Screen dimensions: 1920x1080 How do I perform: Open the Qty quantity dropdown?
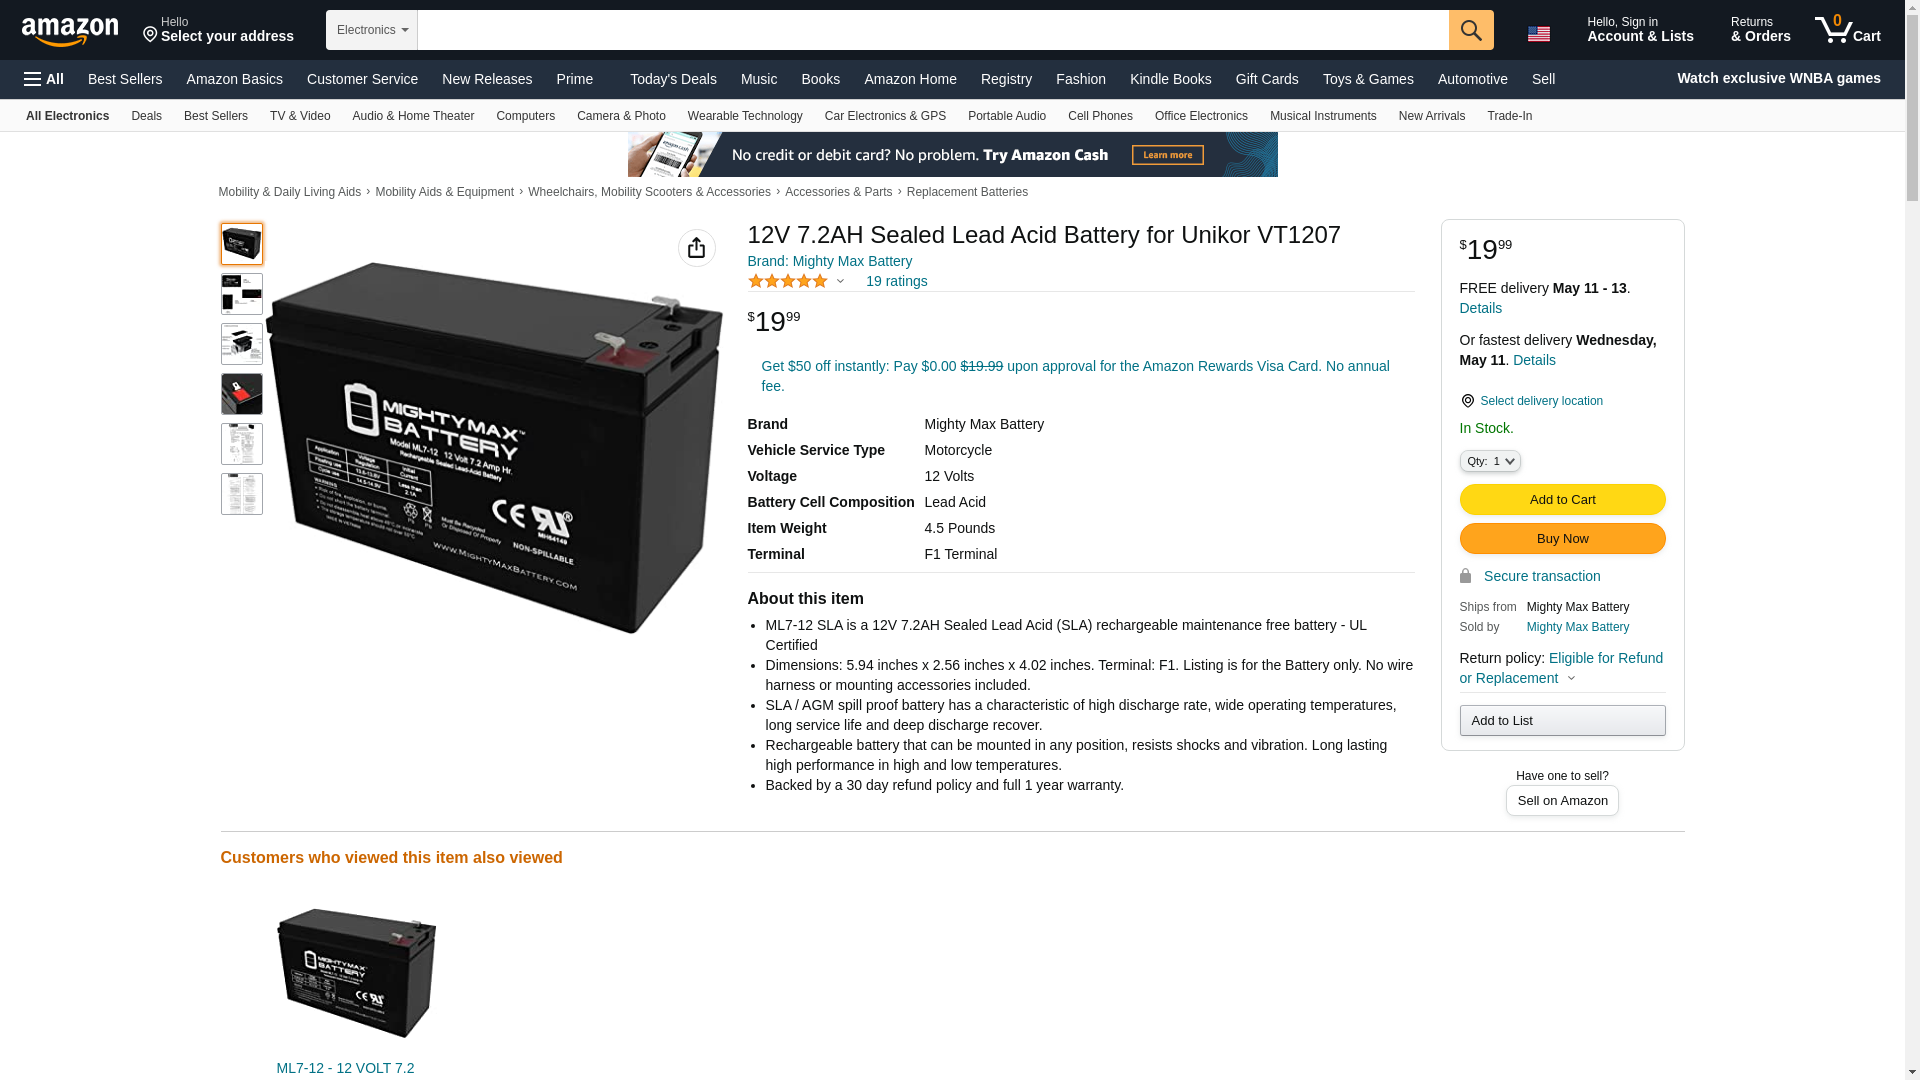click(1490, 461)
